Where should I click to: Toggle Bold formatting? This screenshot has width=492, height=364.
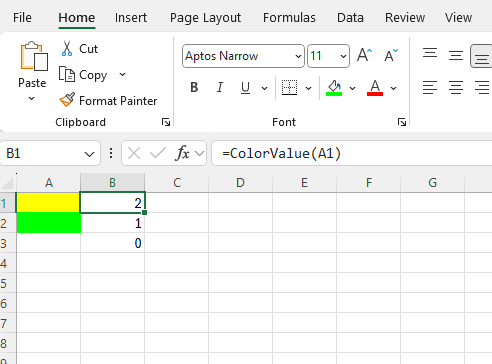tap(194, 88)
